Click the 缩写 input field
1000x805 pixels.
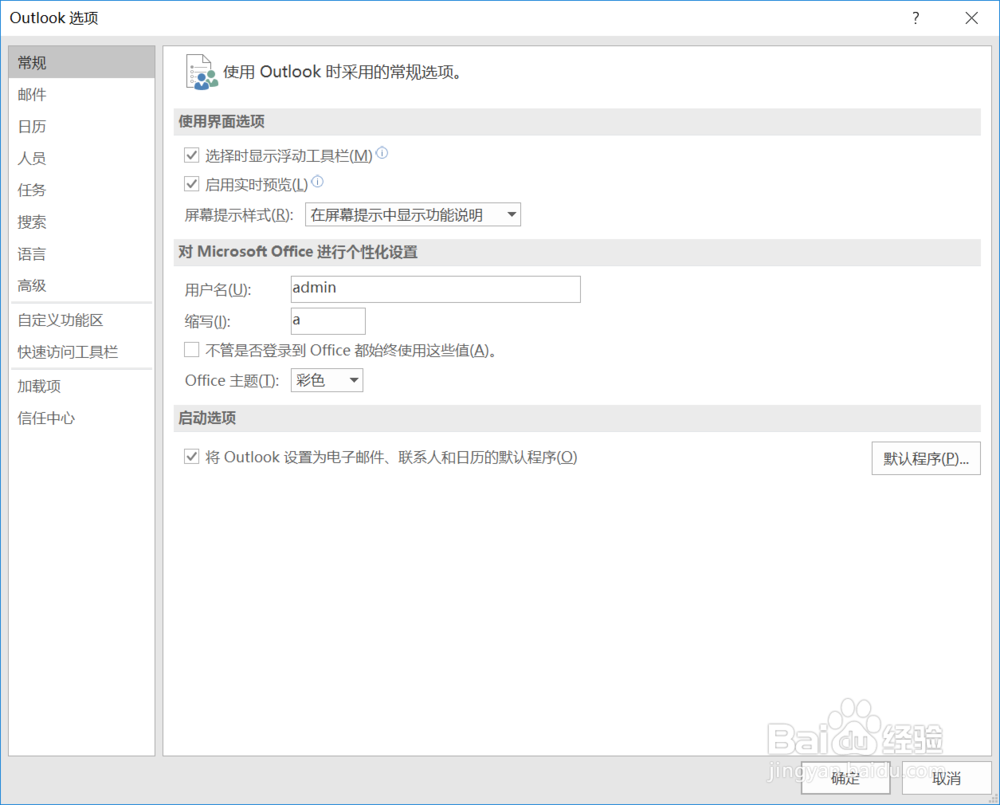click(x=328, y=320)
